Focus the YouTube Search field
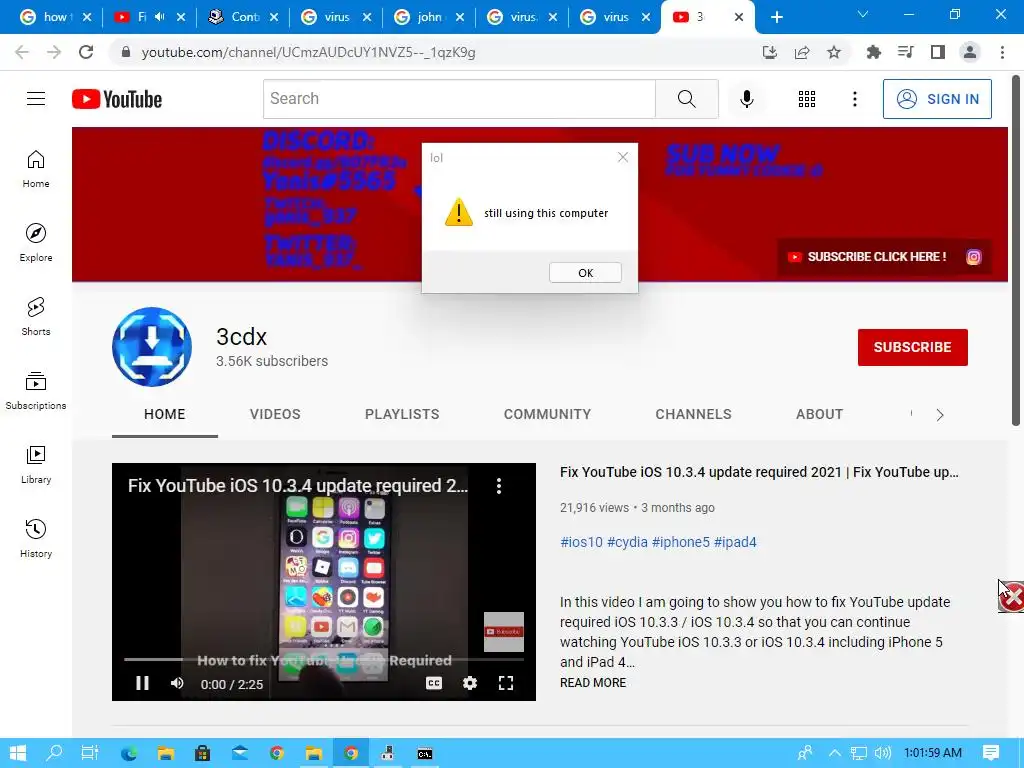The image size is (1024, 768). click(x=459, y=99)
